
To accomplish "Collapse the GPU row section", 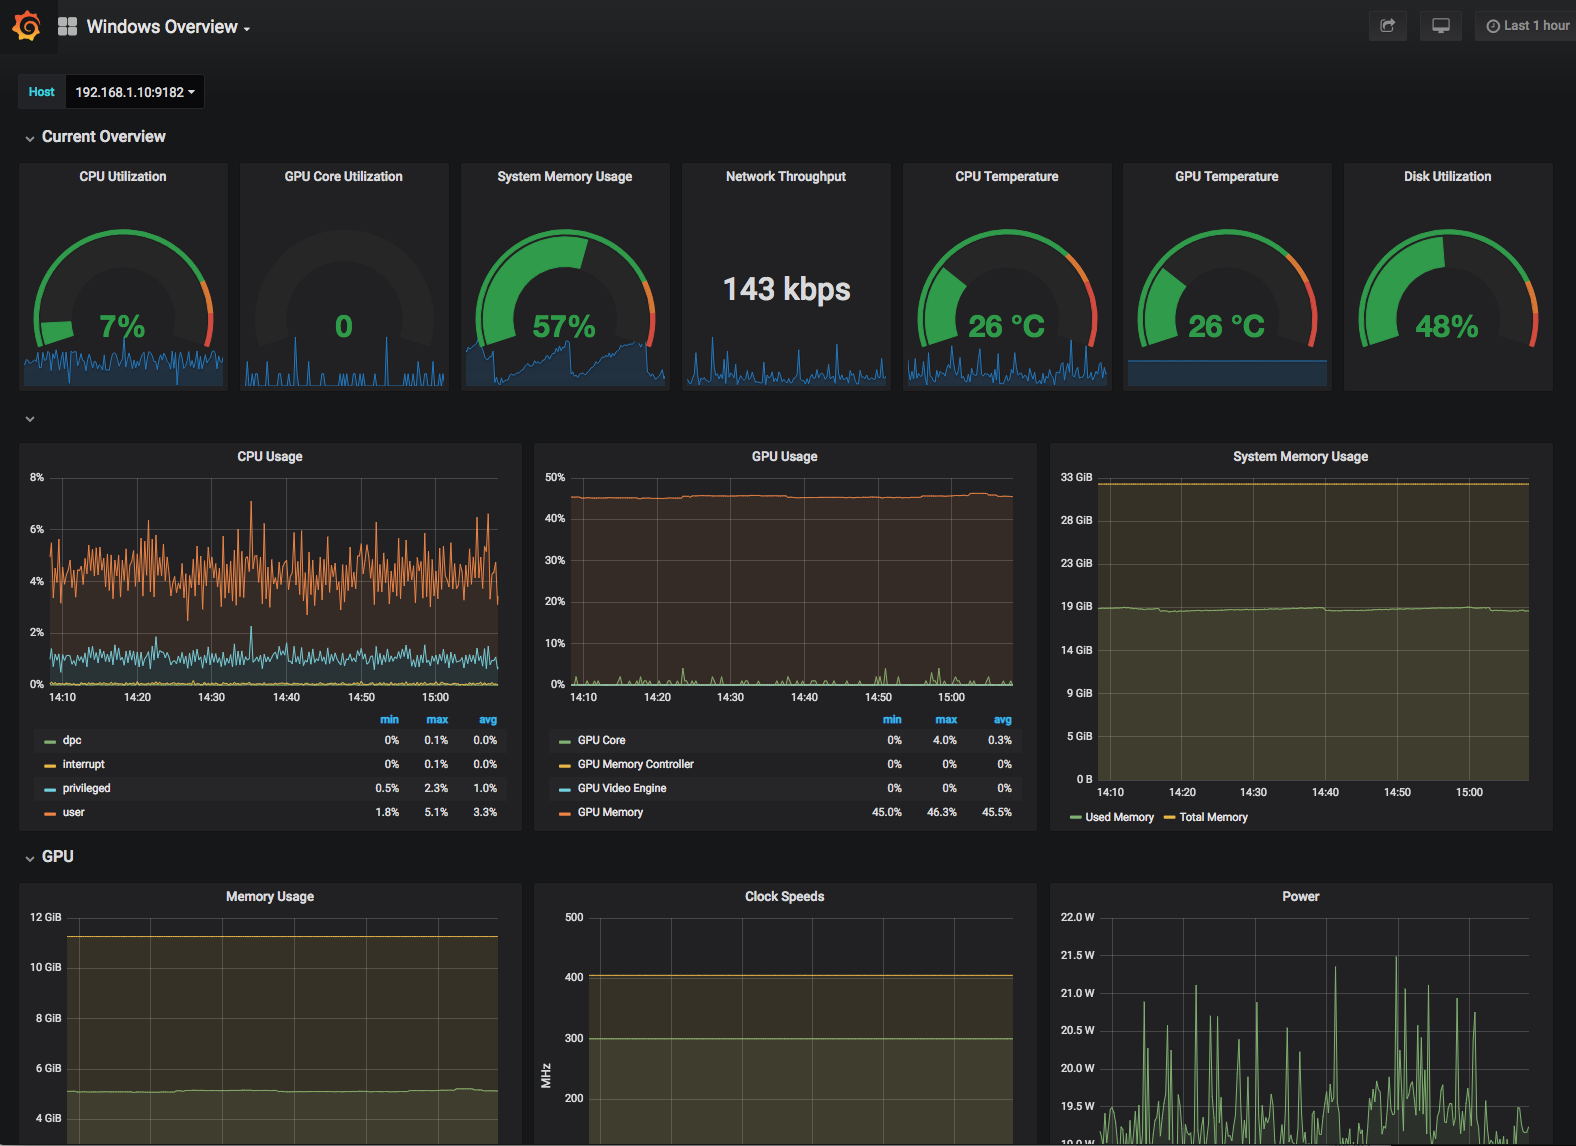I will 57,857.
